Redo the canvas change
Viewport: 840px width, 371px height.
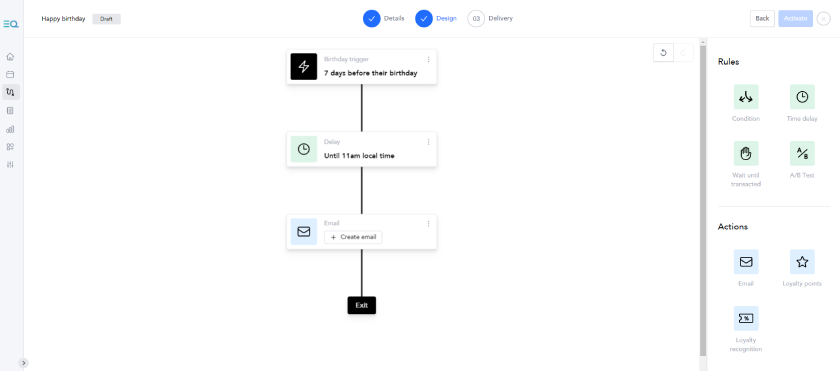coord(683,52)
